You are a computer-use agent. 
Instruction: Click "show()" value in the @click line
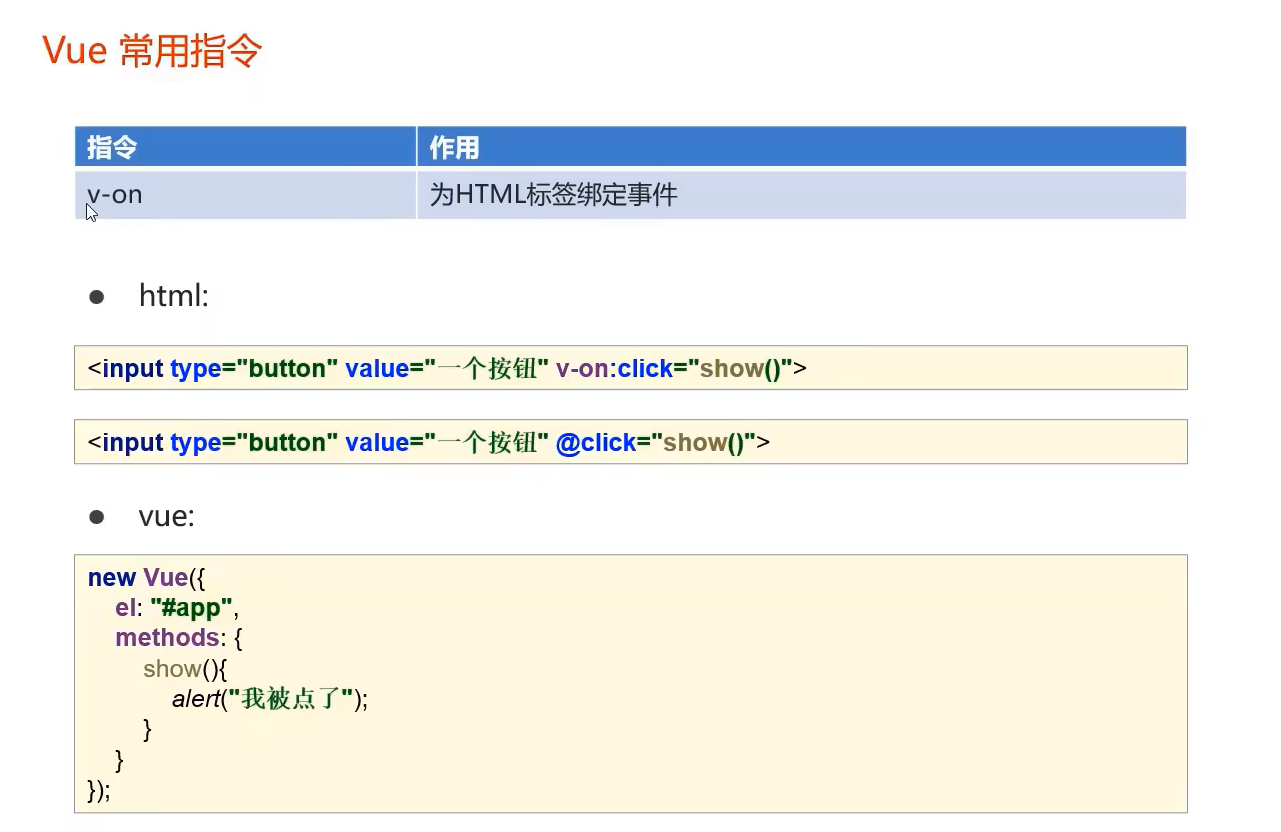[703, 442]
